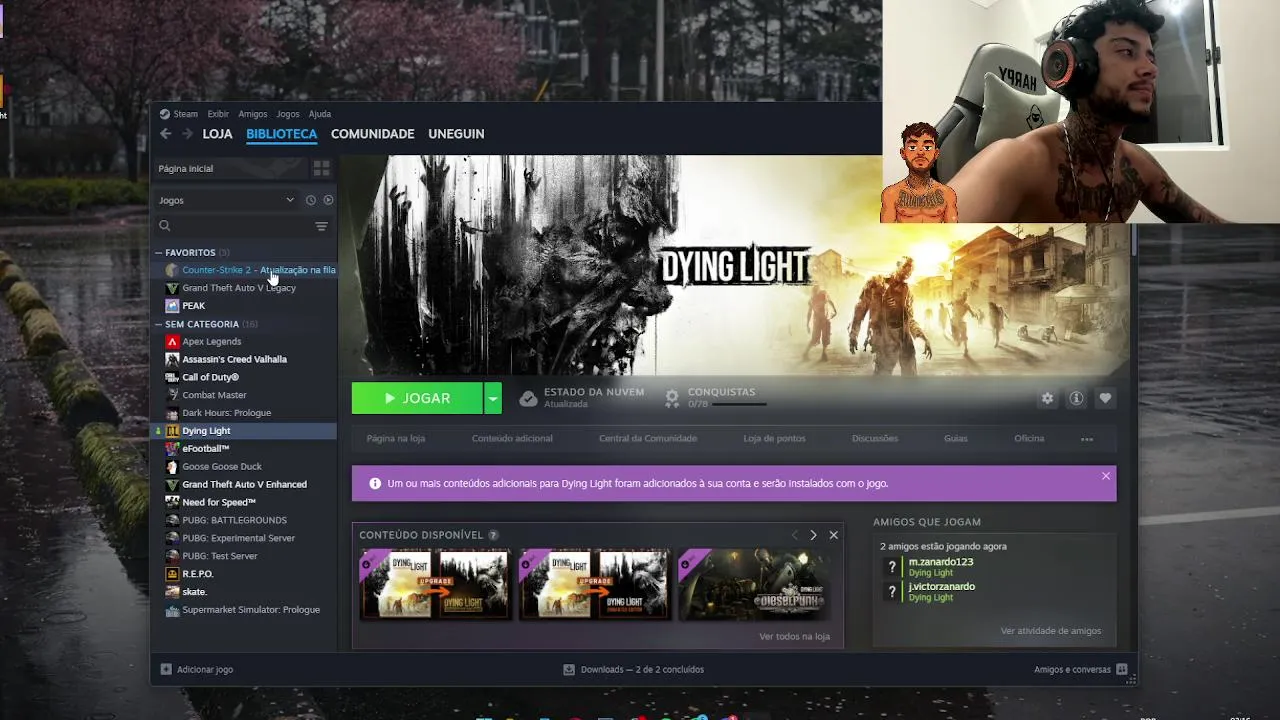Open the Amigos menu
The width and height of the screenshot is (1280, 720).
(252, 114)
